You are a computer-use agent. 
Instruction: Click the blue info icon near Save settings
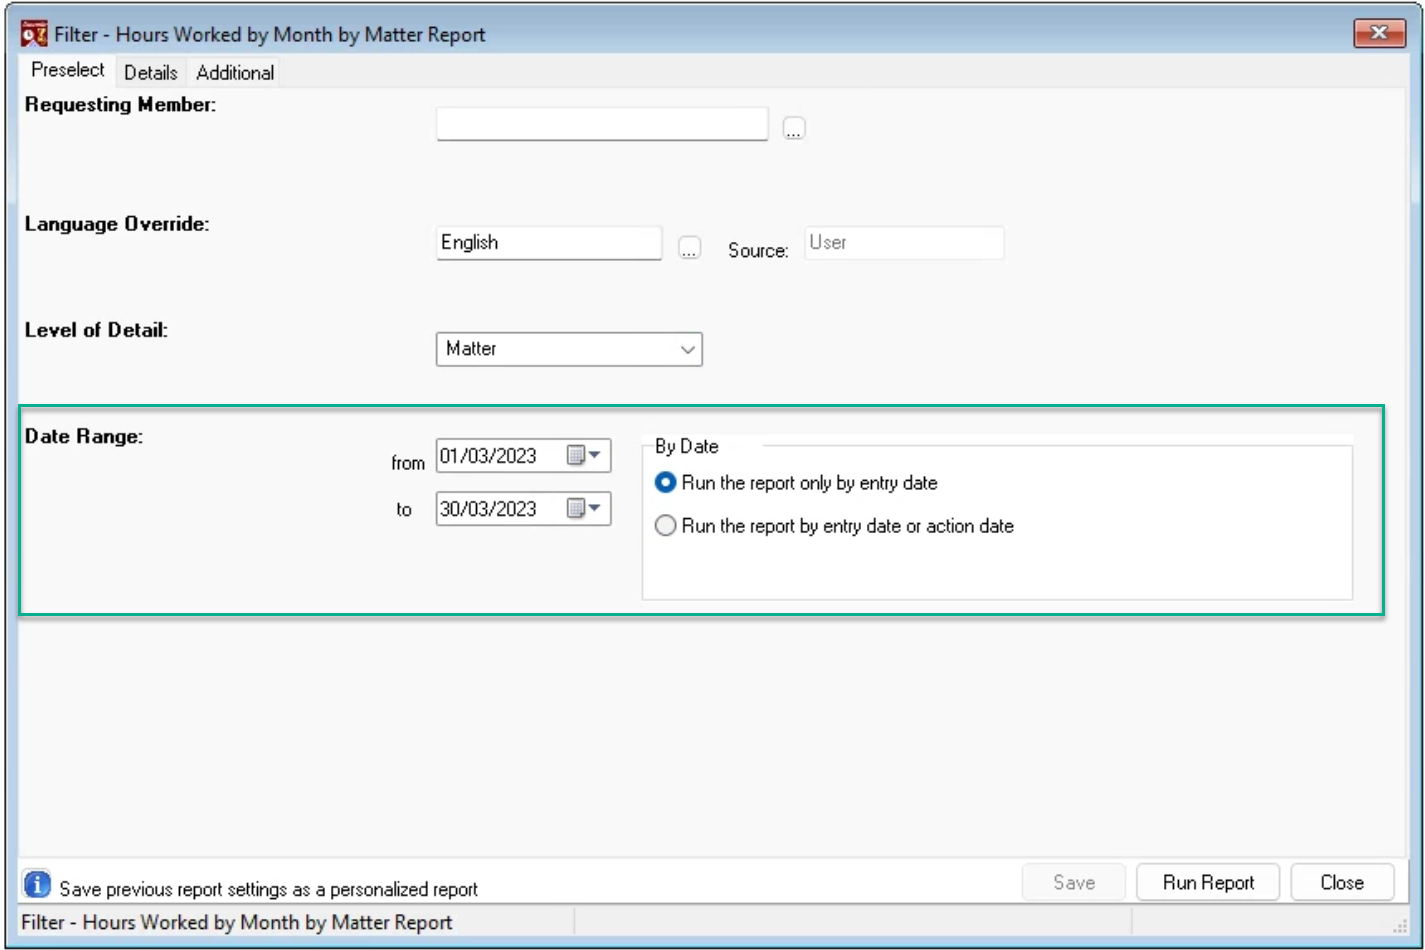37,884
